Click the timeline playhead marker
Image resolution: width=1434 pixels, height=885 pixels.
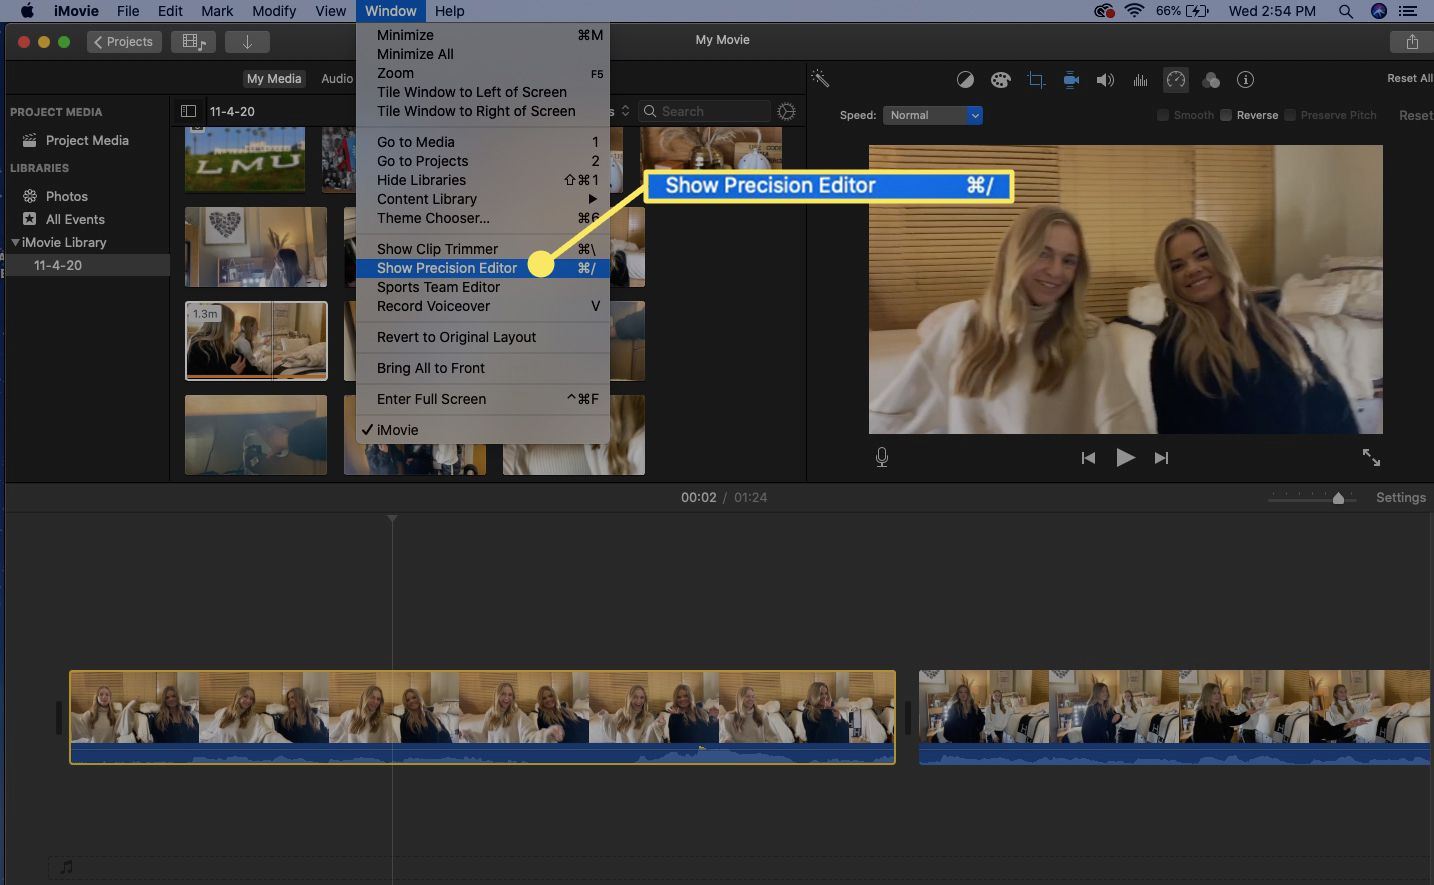(392, 518)
